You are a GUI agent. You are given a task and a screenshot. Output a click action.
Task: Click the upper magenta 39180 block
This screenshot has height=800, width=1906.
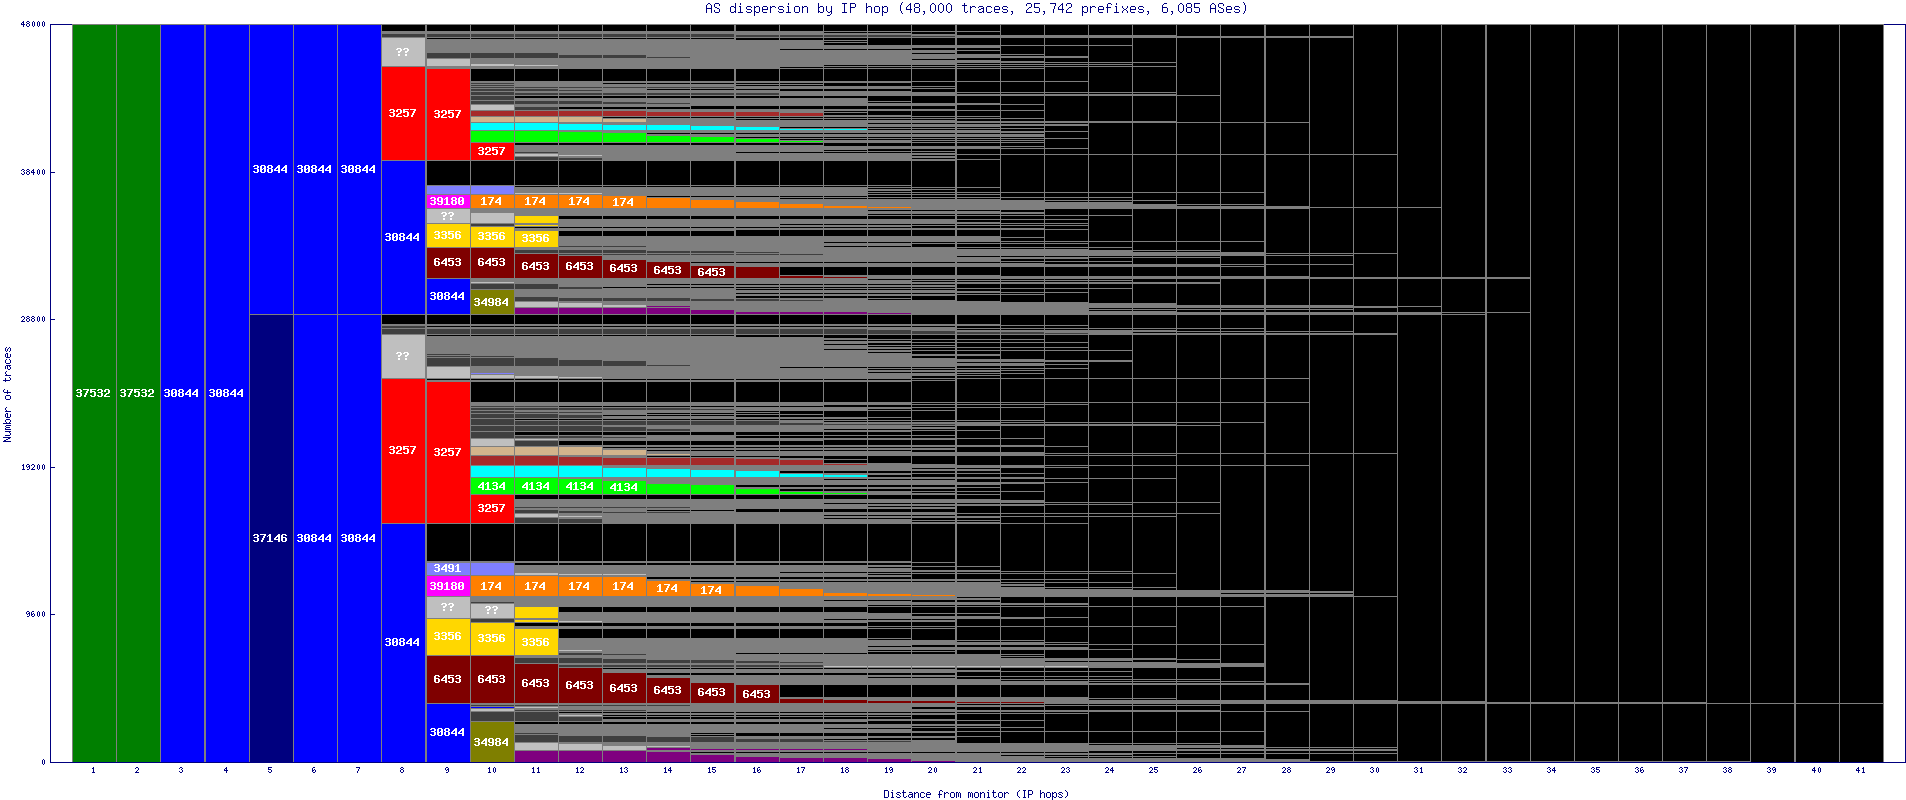(447, 201)
